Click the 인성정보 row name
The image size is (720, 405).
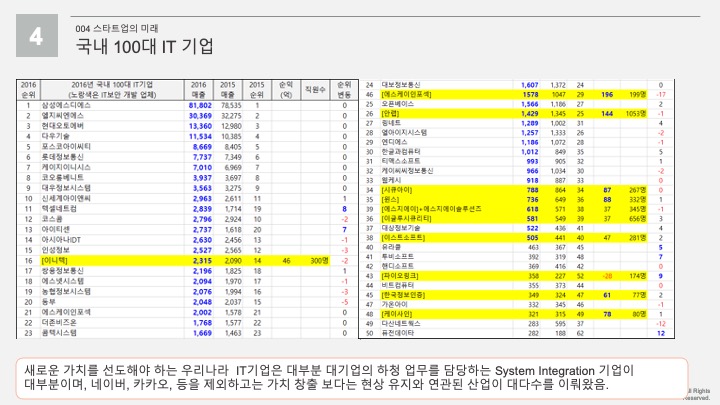click(56, 250)
